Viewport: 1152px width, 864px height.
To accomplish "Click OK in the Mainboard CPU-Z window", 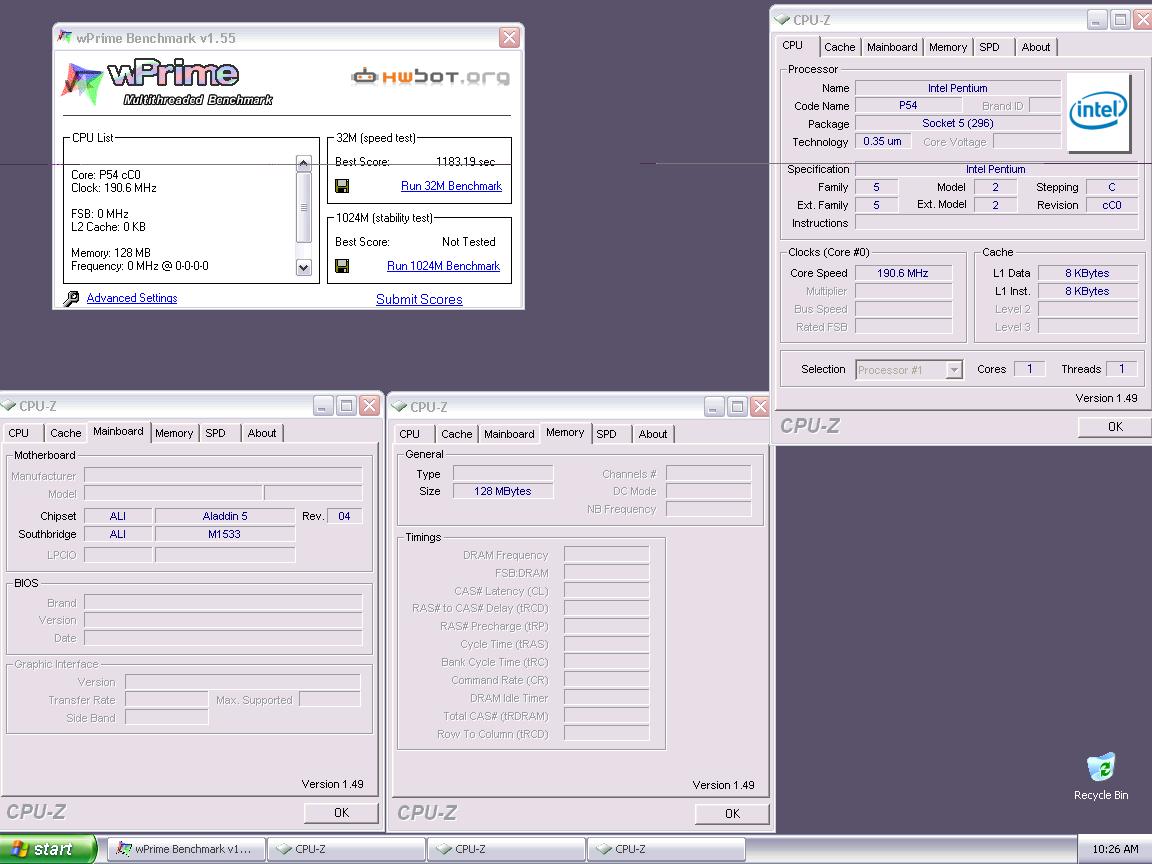I will [341, 813].
